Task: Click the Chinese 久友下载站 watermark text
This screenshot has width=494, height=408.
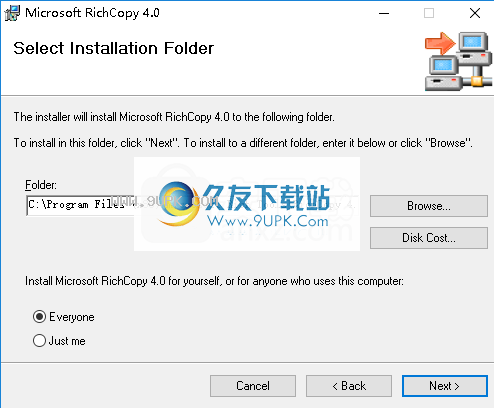Action: (x=267, y=198)
